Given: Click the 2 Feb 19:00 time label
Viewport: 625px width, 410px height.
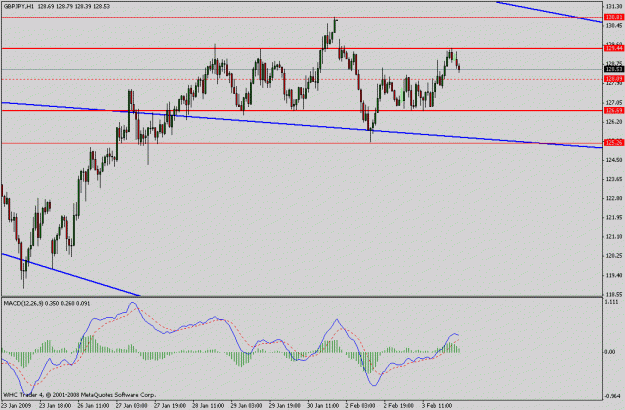Looking at the screenshot, I should (x=399, y=406).
